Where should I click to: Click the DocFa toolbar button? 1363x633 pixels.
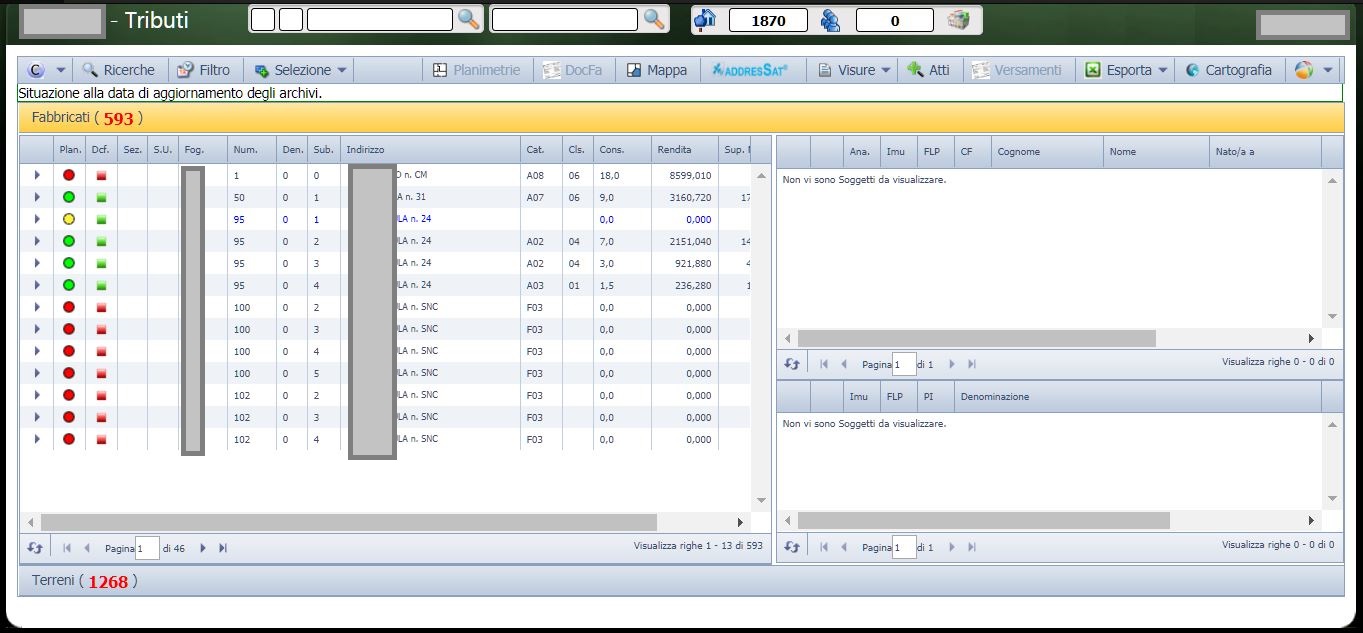click(572, 70)
